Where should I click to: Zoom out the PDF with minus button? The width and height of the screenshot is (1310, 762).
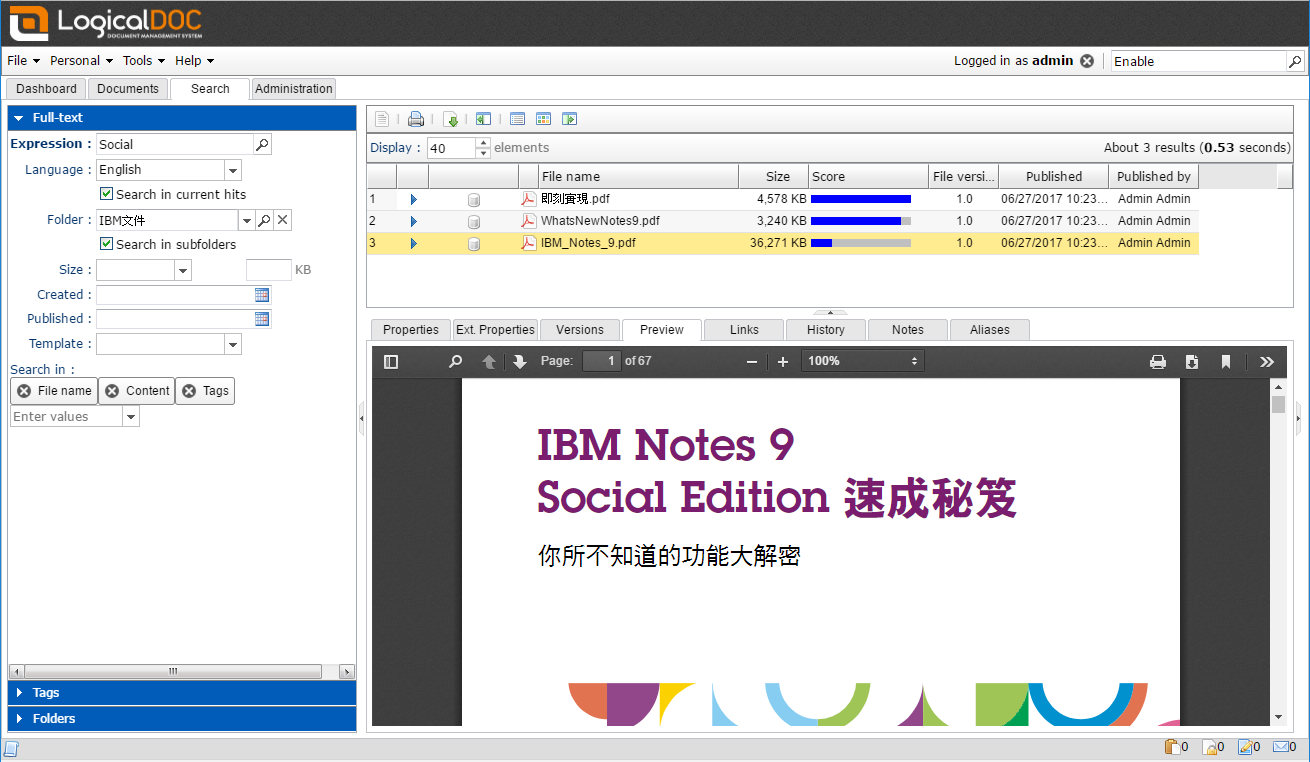click(752, 361)
